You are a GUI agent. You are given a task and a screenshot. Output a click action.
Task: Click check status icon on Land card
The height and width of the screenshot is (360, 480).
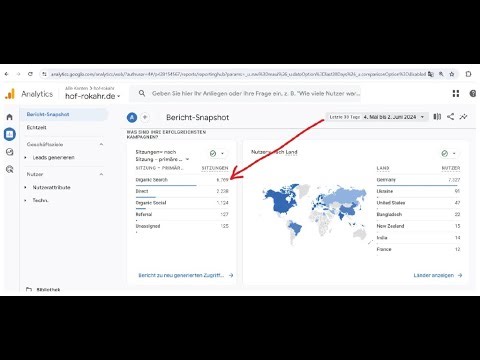[x=445, y=153]
